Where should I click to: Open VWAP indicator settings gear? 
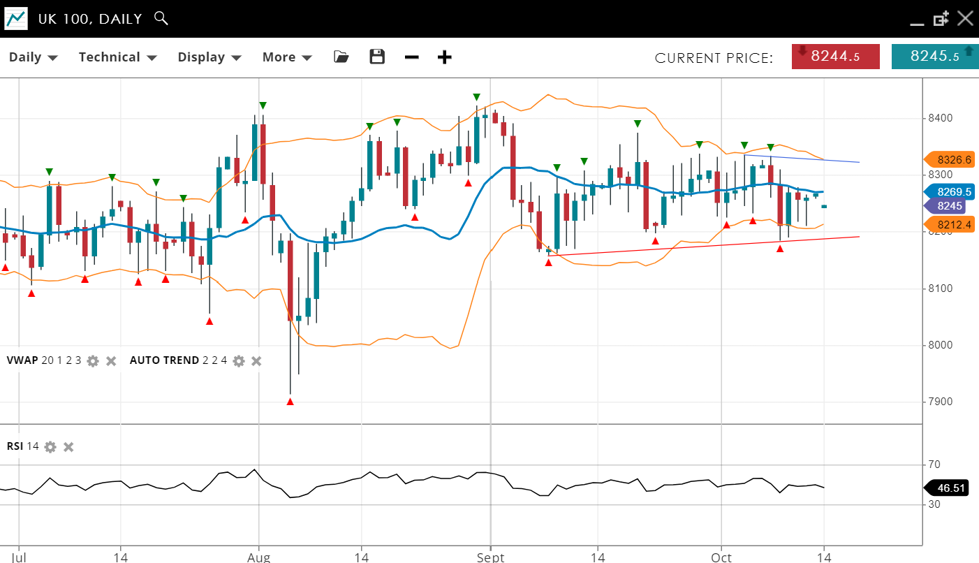(93, 361)
